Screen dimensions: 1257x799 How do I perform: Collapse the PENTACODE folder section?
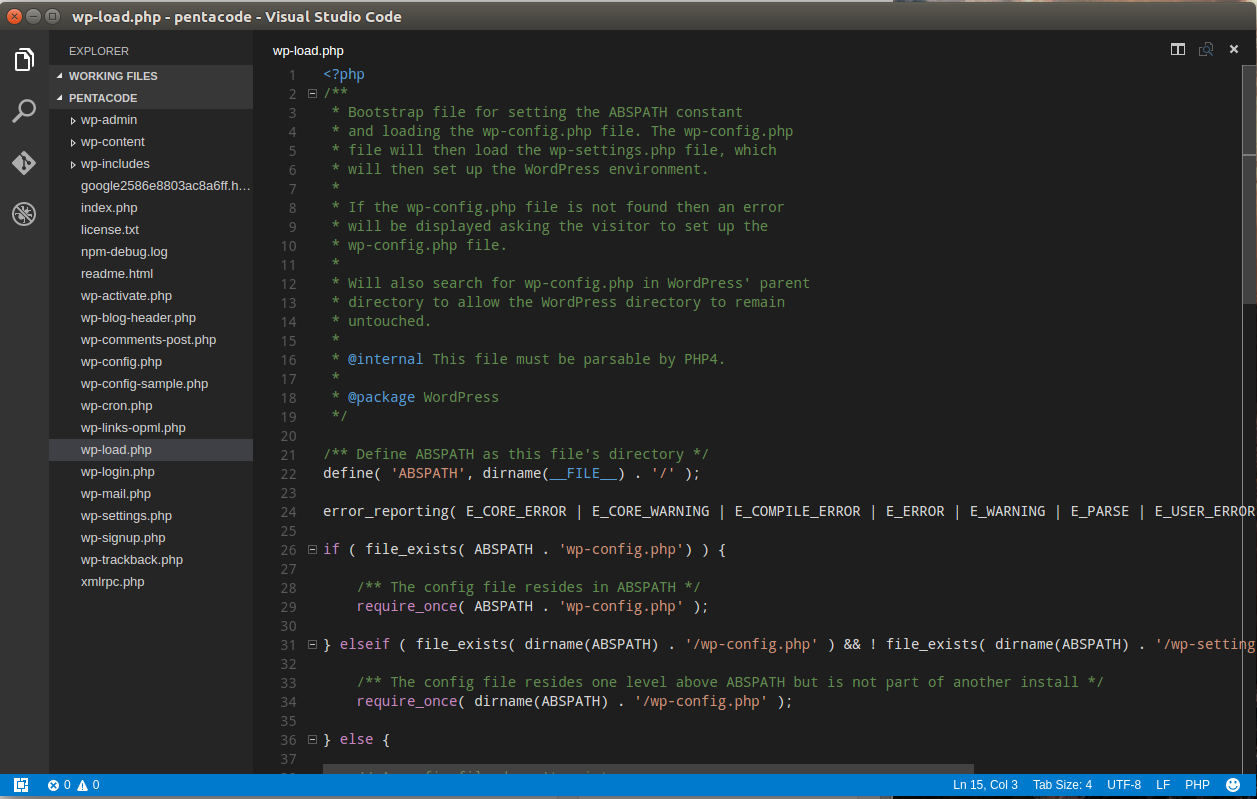[x=151, y=98]
